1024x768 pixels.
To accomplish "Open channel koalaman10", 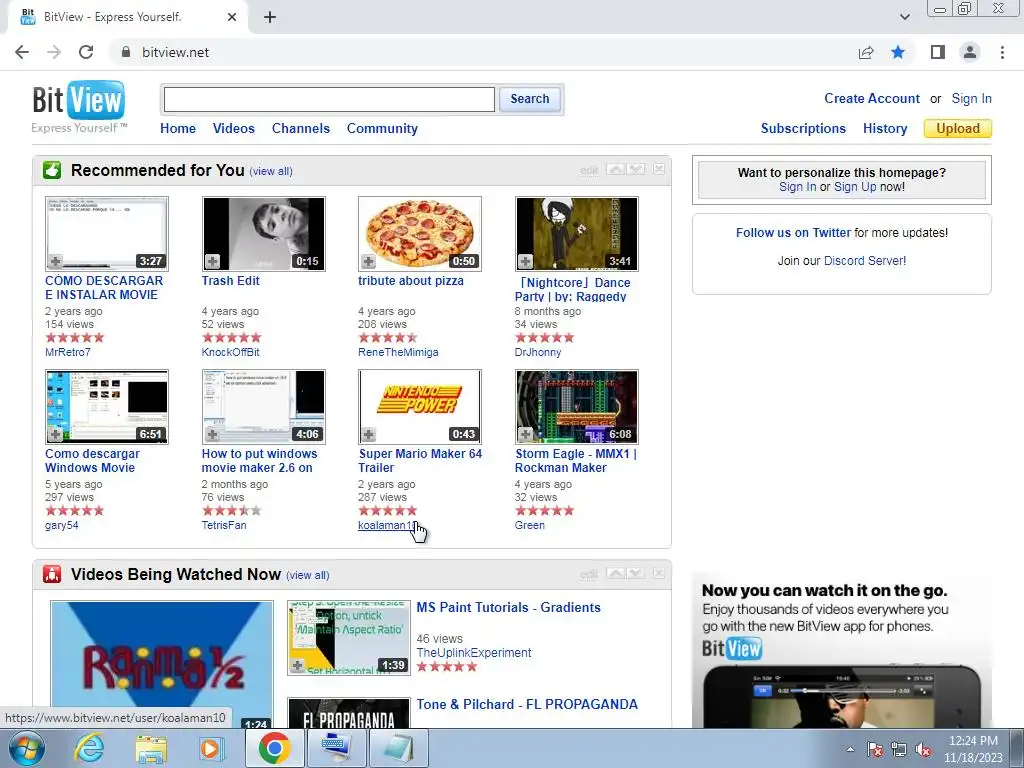I will point(386,525).
